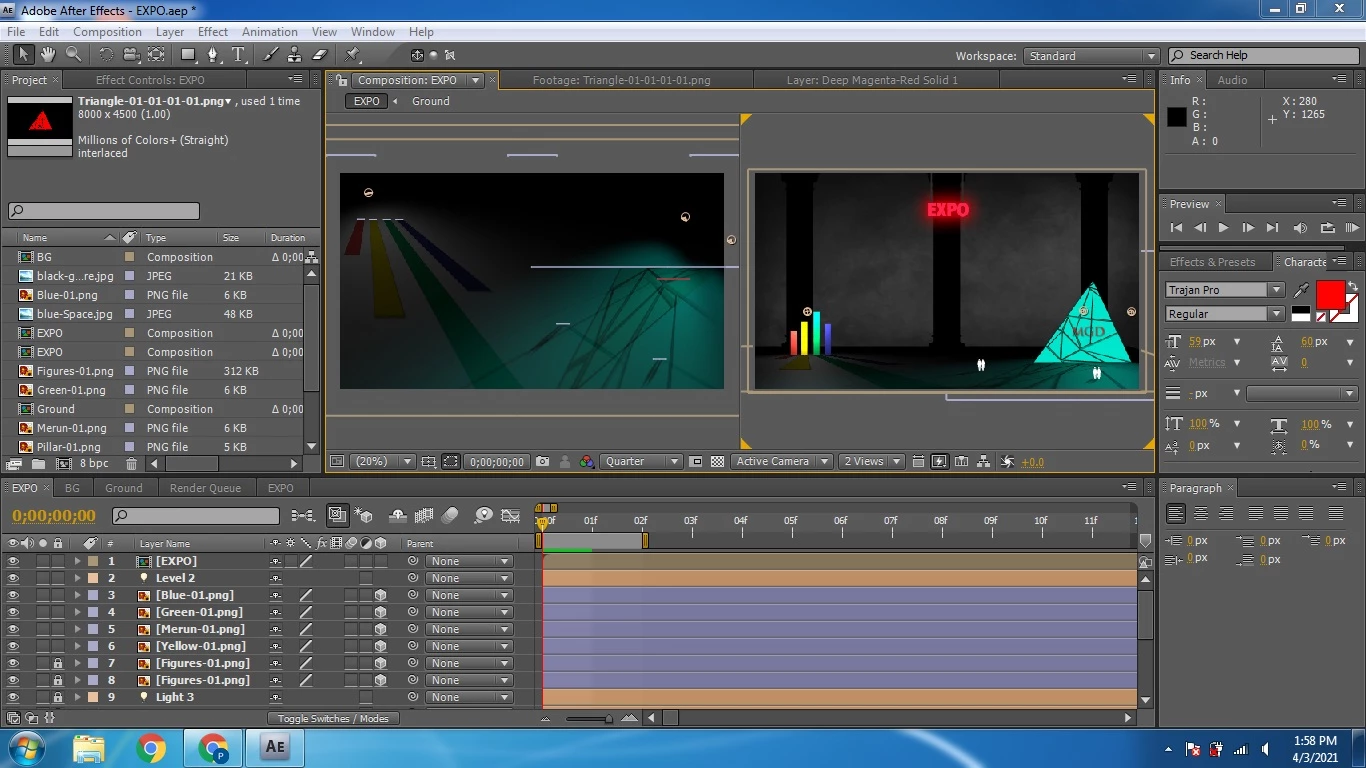The width and height of the screenshot is (1366, 768).
Task: Hide the Blue-01.png layer eye
Action: (13, 595)
